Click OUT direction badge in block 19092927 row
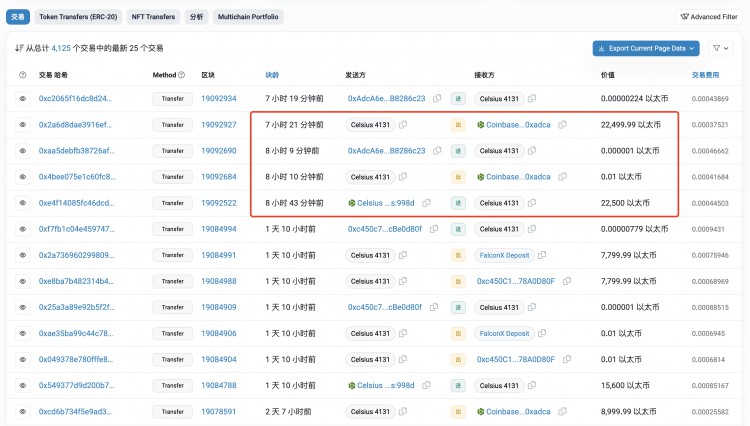The width and height of the screenshot is (750, 426). (x=458, y=125)
